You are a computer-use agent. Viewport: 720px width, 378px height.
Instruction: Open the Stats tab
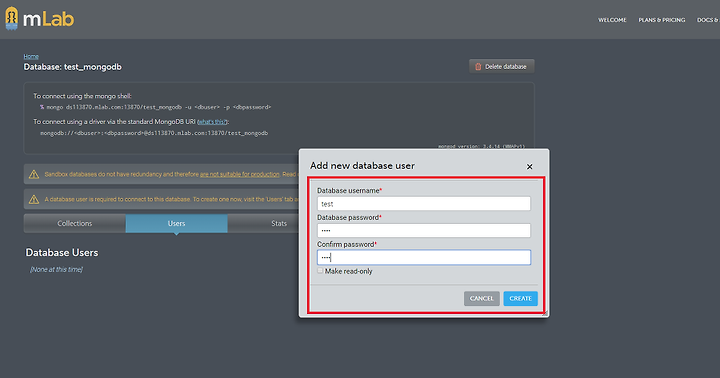(x=279, y=223)
